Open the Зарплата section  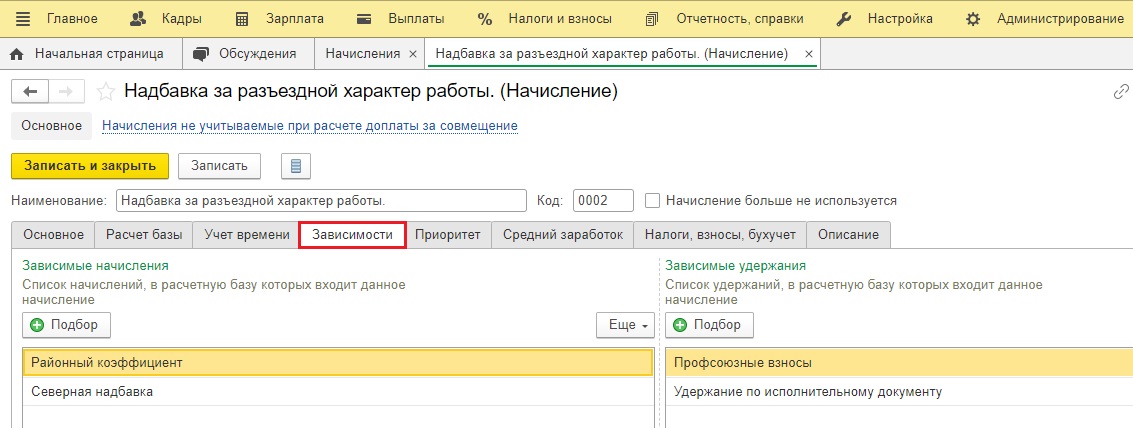click(x=295, y=19)
